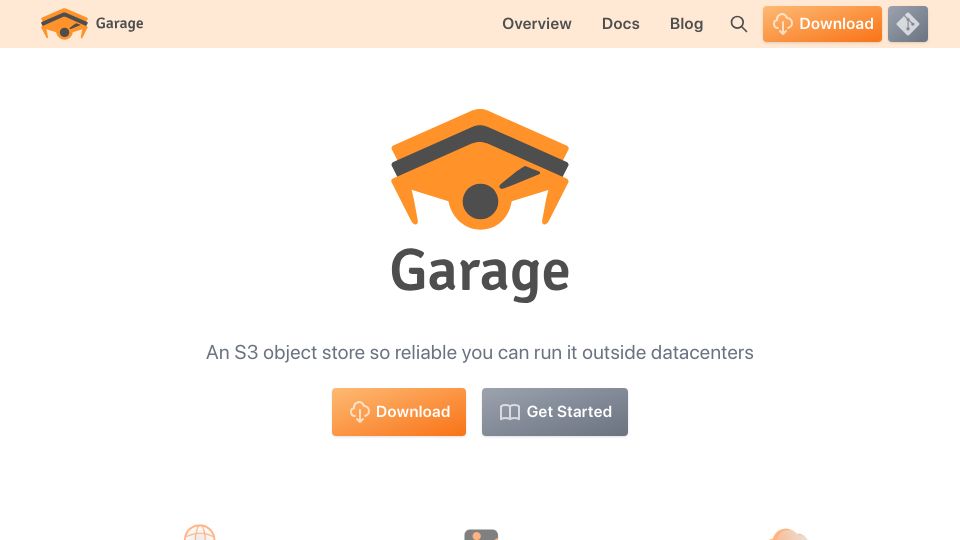This screenshot has height=540, width=960.
Task: Go to the Blog
Action: pyautogui.click(x=686, y=24)
